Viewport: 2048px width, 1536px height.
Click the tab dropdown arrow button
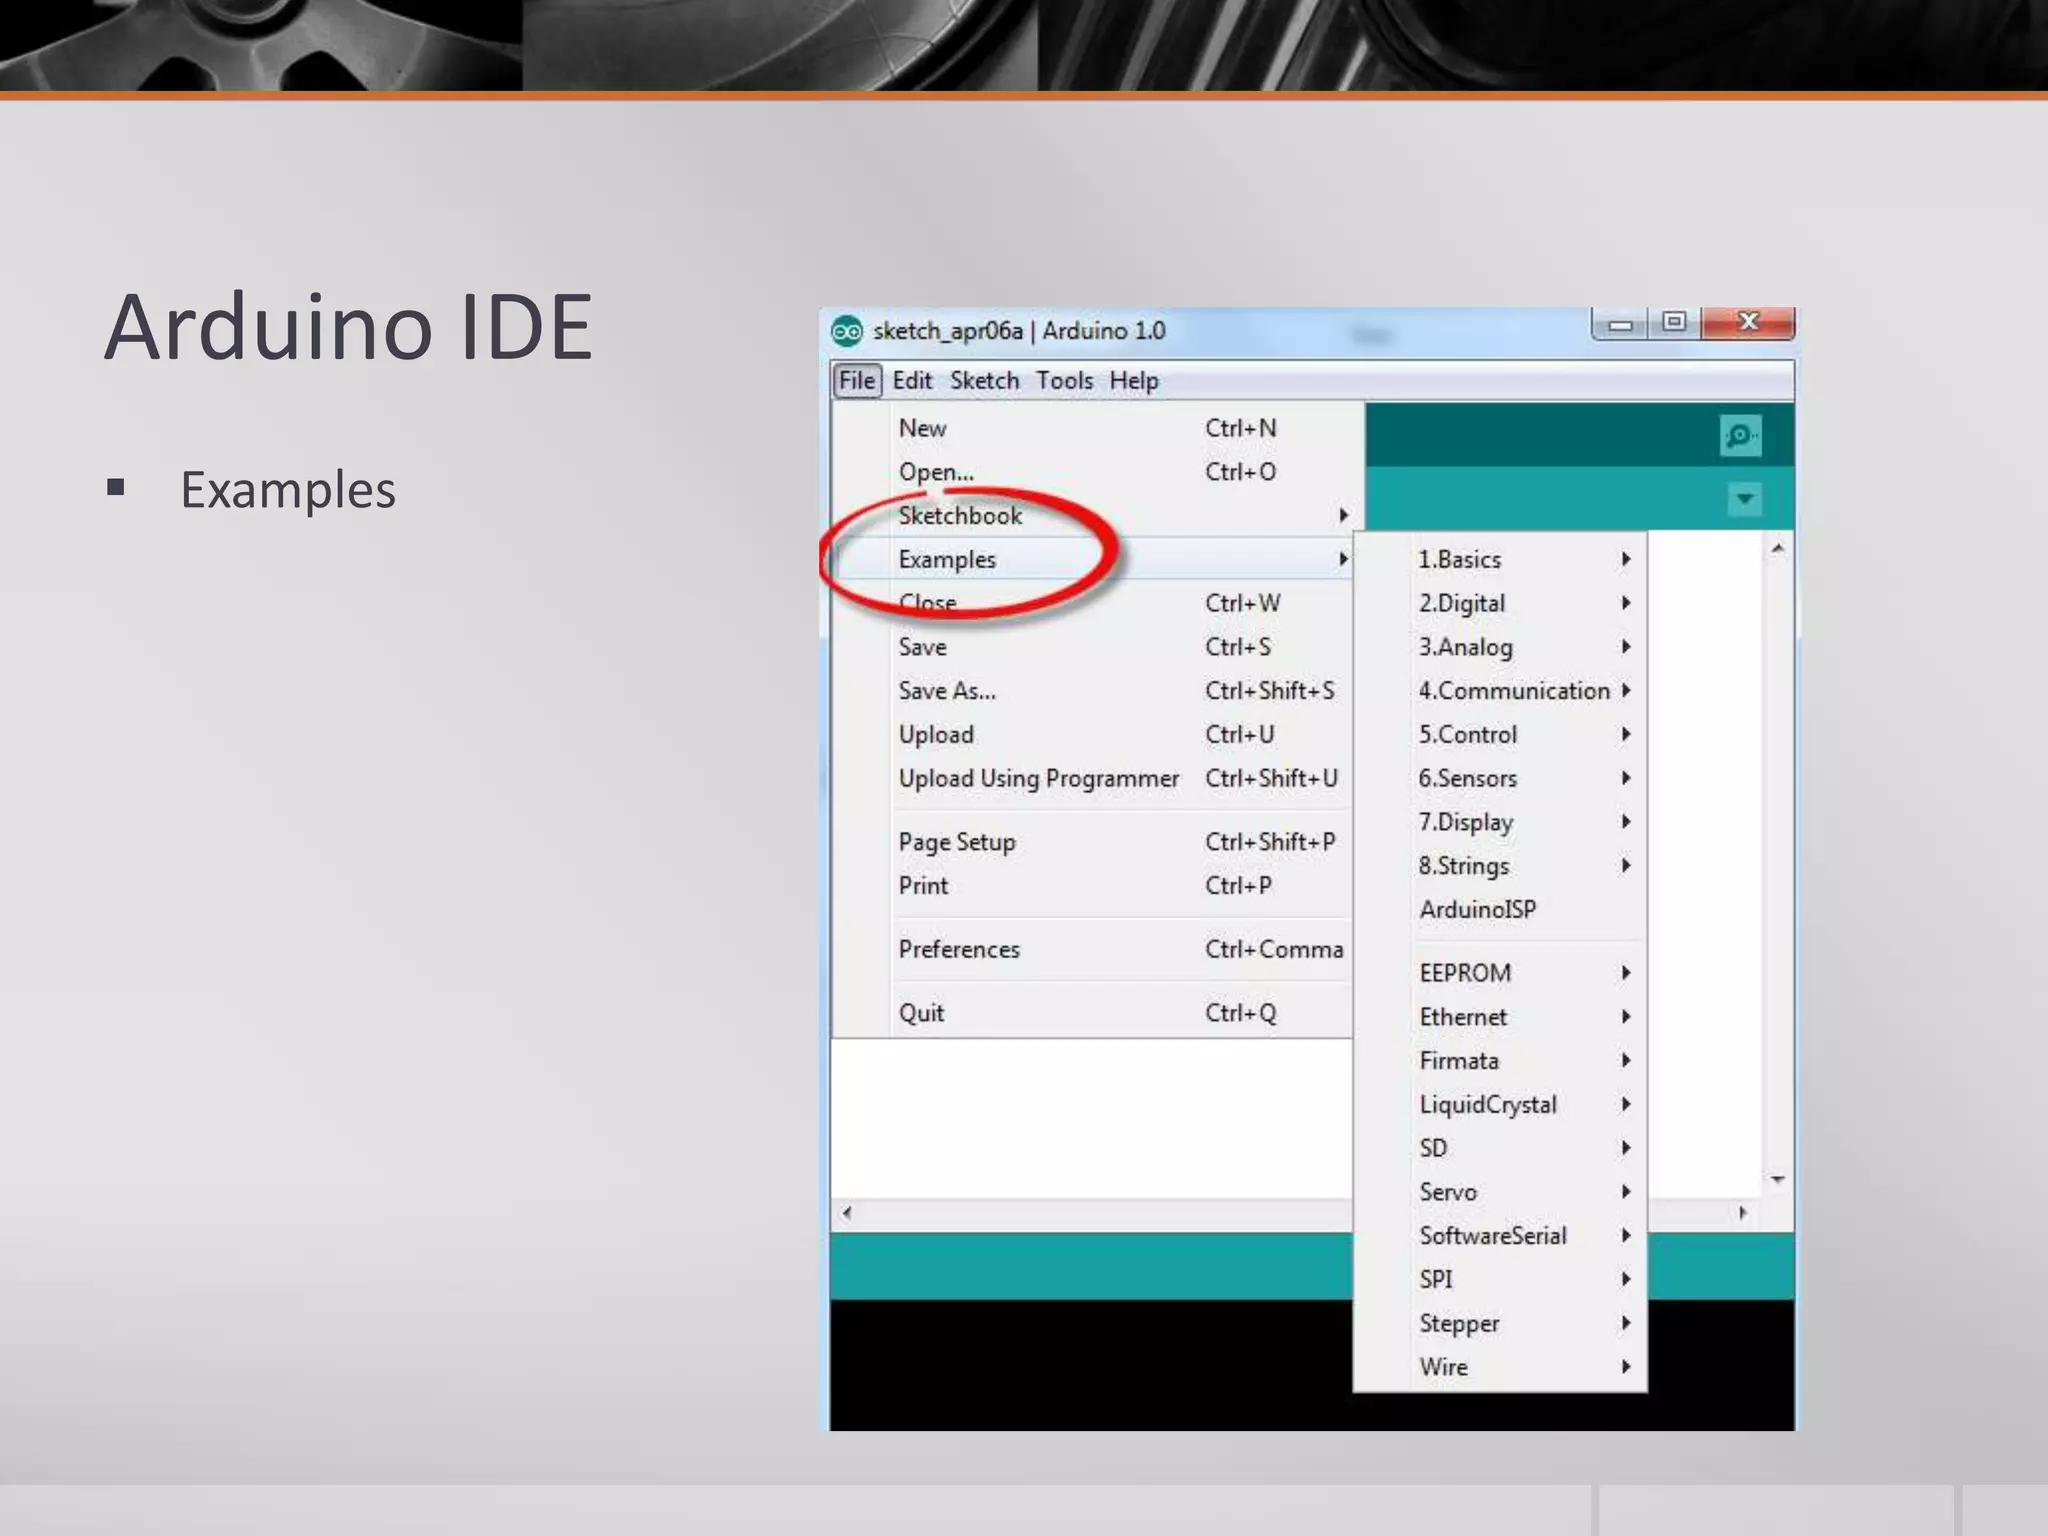click(1744, 498)
